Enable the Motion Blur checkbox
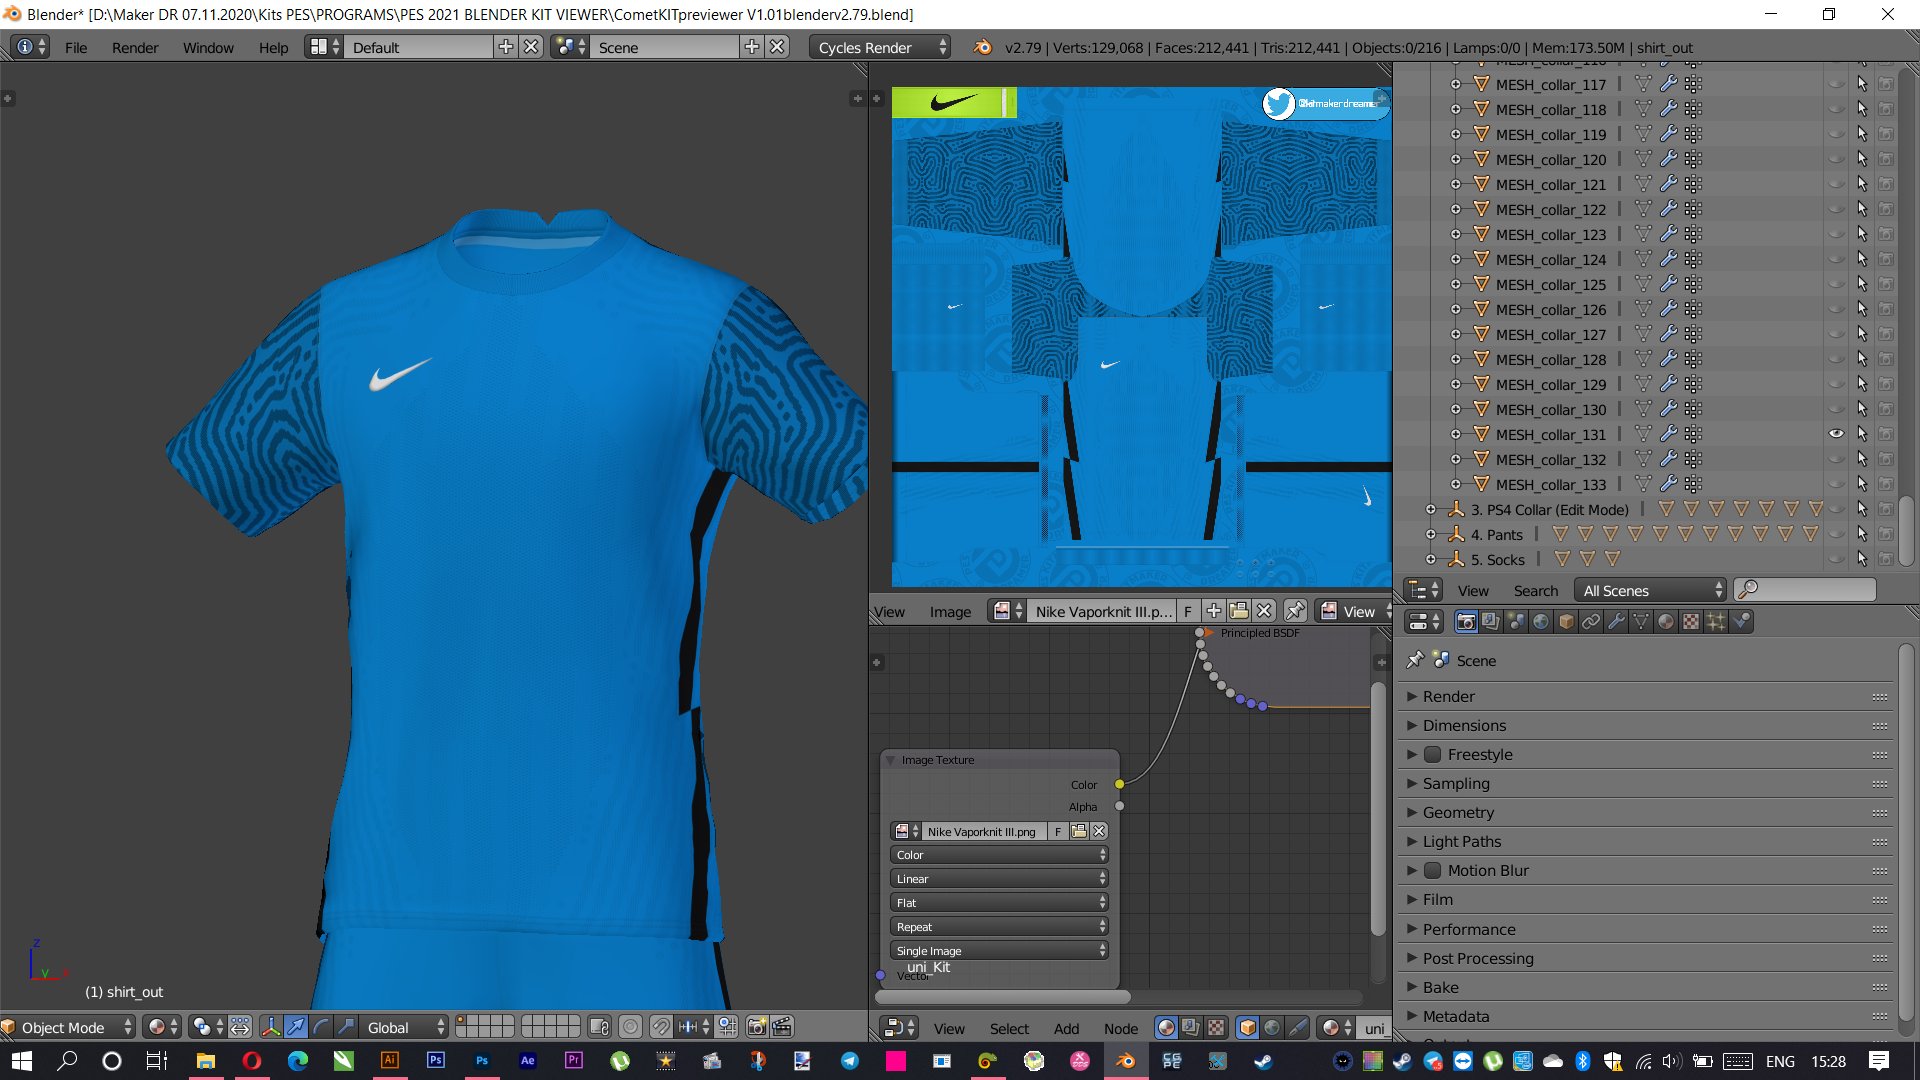The image size is (1920, 1080). pyautogui.click(x=1433, y=870)
